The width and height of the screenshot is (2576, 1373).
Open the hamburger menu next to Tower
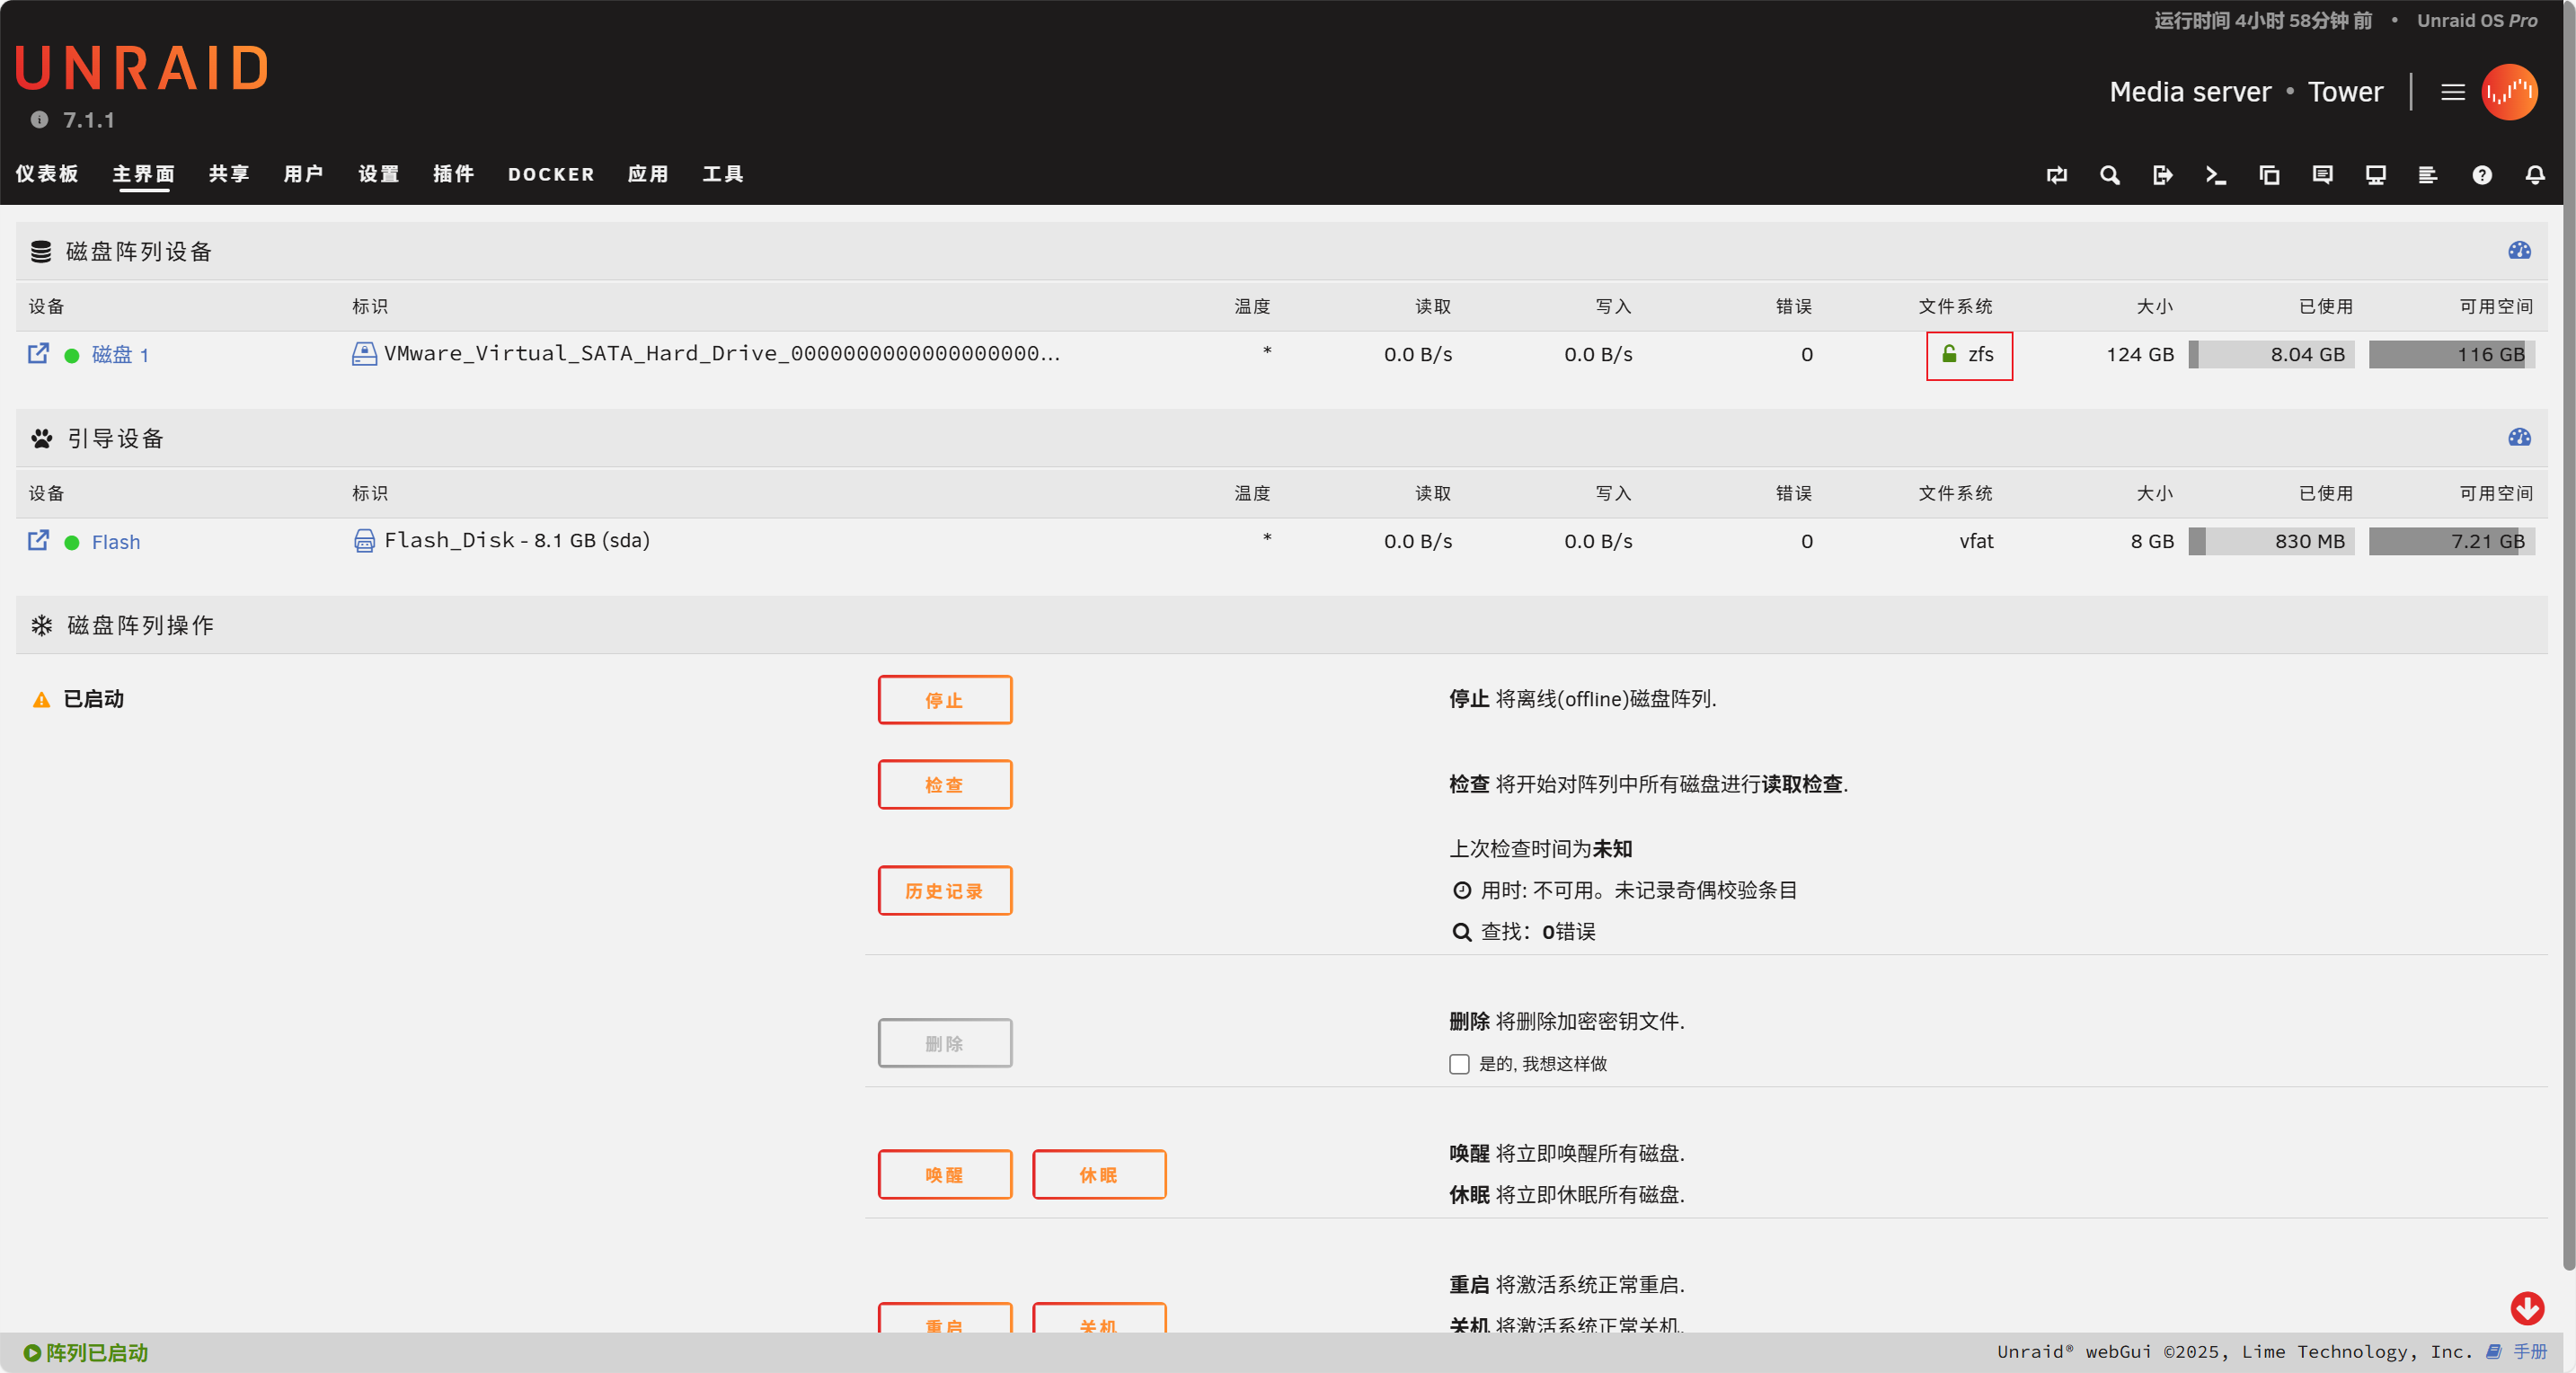tap(2452, 92)
